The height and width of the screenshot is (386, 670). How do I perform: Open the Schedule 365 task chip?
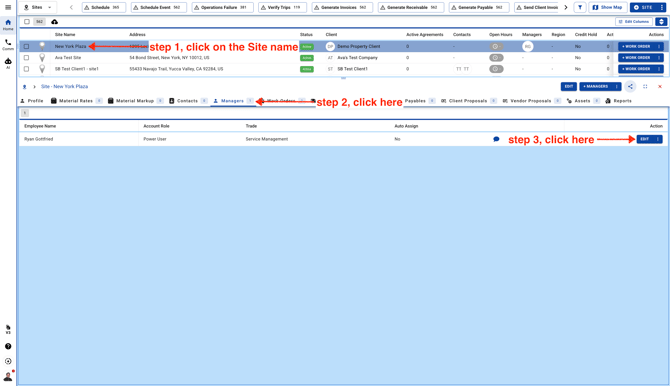coord(104,7)
